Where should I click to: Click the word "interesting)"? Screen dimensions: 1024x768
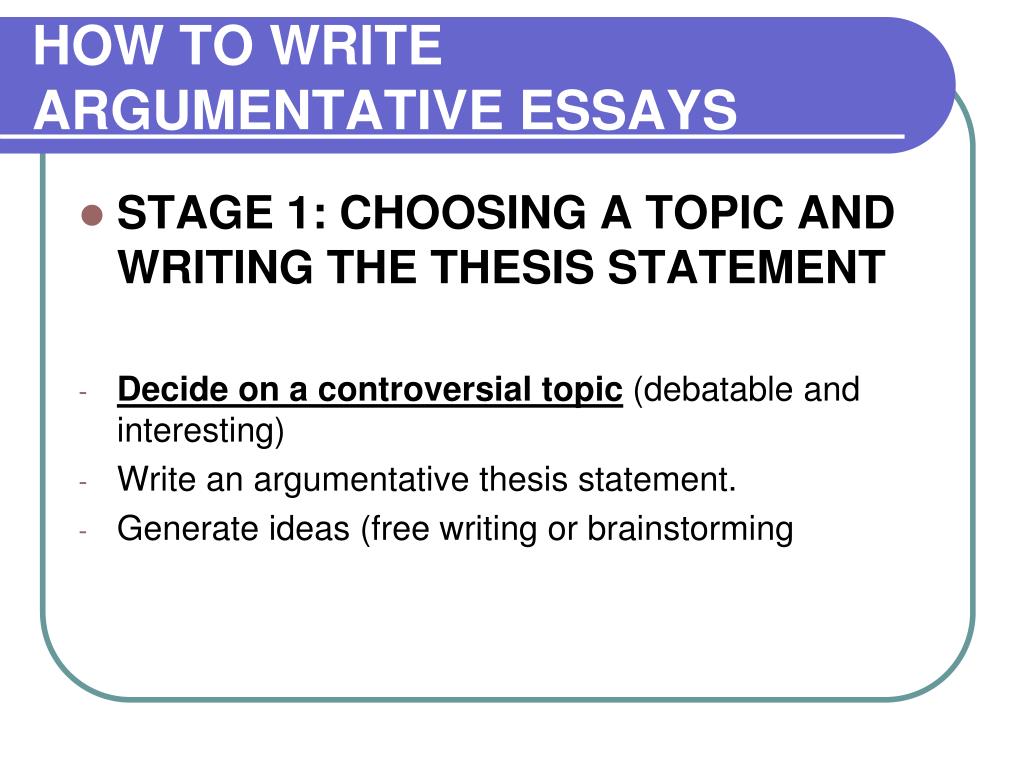click(x=200, y=431)
